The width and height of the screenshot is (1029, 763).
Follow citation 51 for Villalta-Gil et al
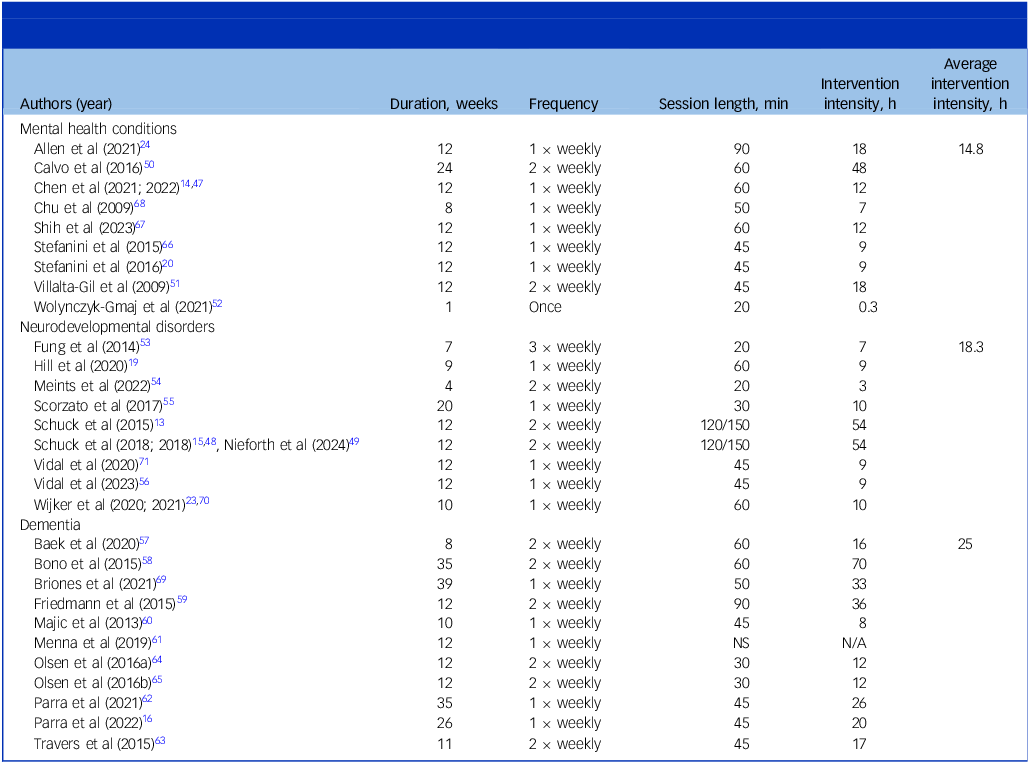[176, 283]
